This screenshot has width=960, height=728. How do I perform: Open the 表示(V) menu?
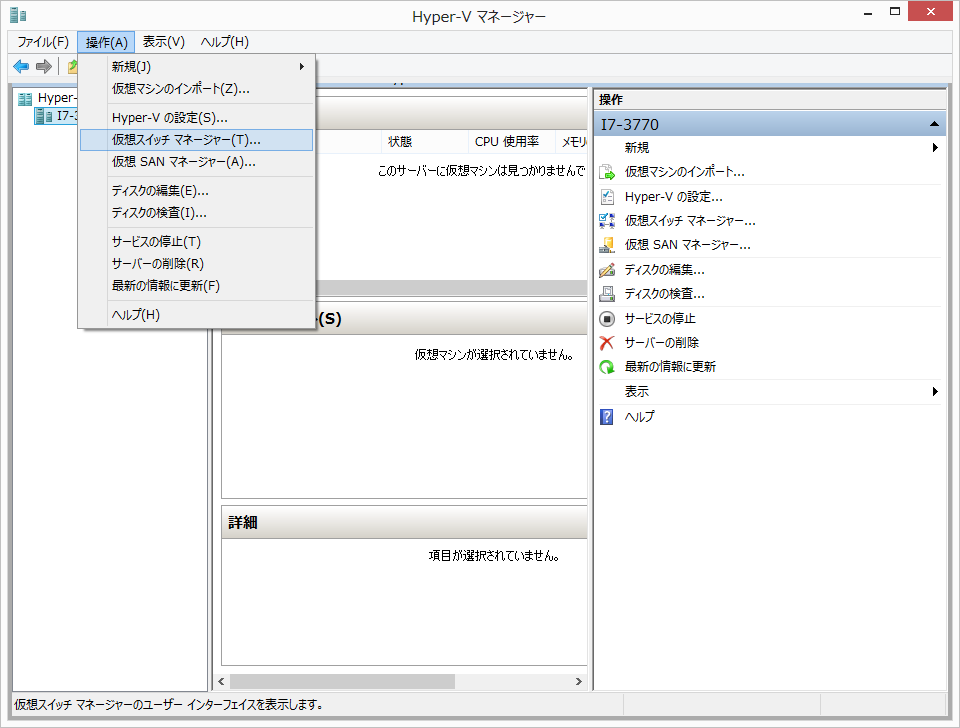click(x=163, y=42)
